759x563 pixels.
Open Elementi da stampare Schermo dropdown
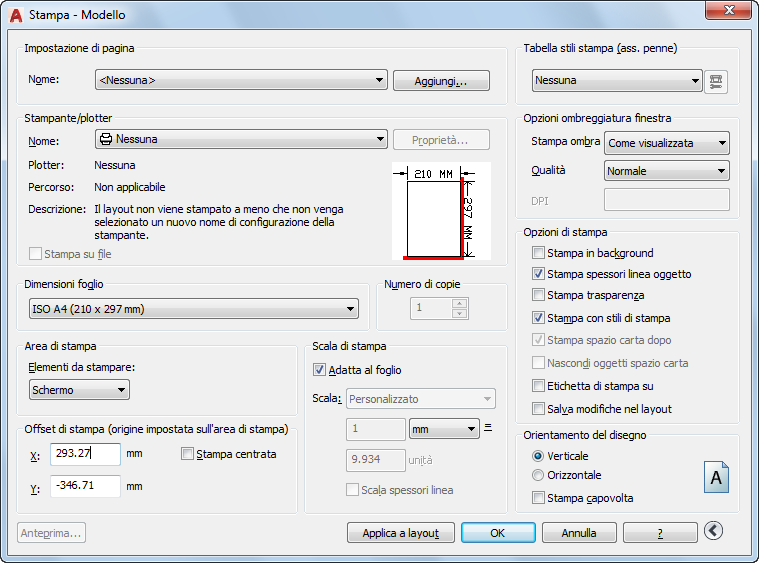[x=79, y=390]
